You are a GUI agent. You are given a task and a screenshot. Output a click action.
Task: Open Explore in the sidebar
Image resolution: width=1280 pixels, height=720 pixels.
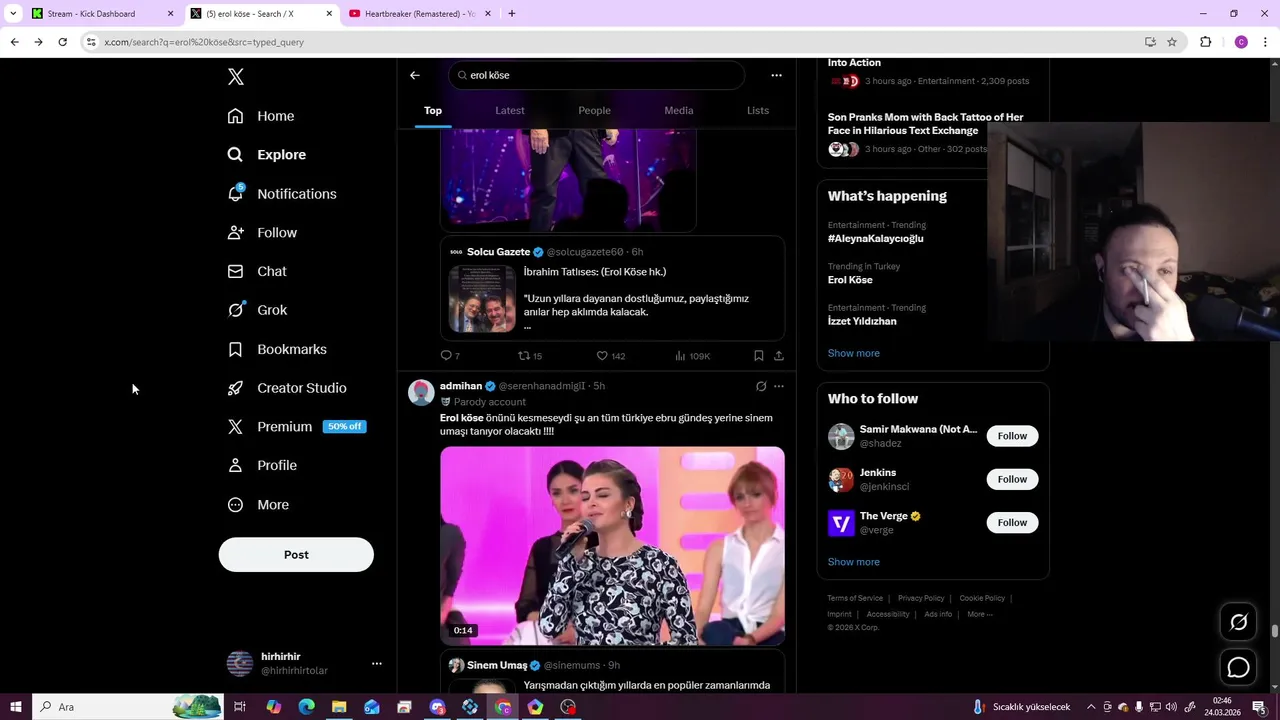tap(266, 155)
